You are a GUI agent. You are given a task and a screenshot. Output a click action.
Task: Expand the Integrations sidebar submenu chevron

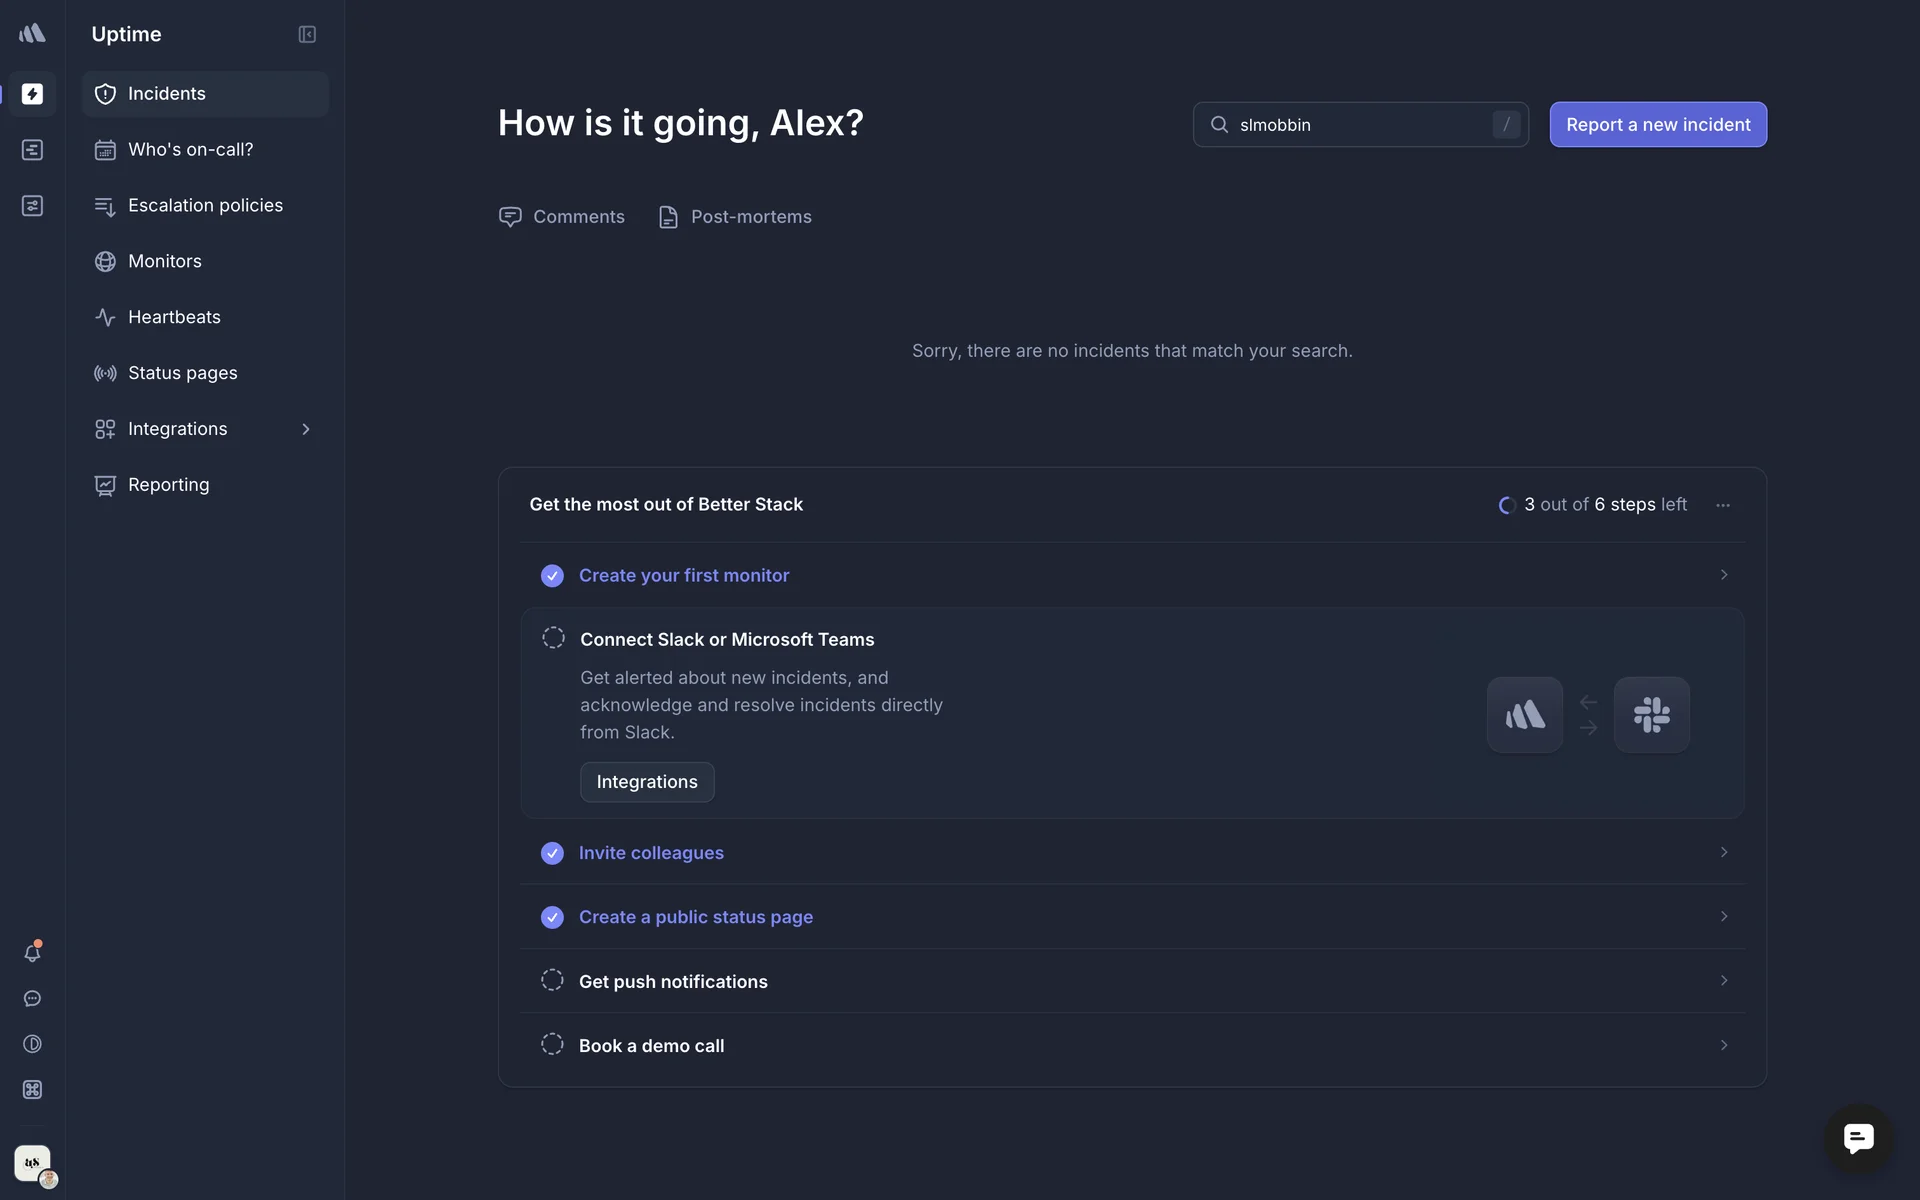click(x=306, y=429)
